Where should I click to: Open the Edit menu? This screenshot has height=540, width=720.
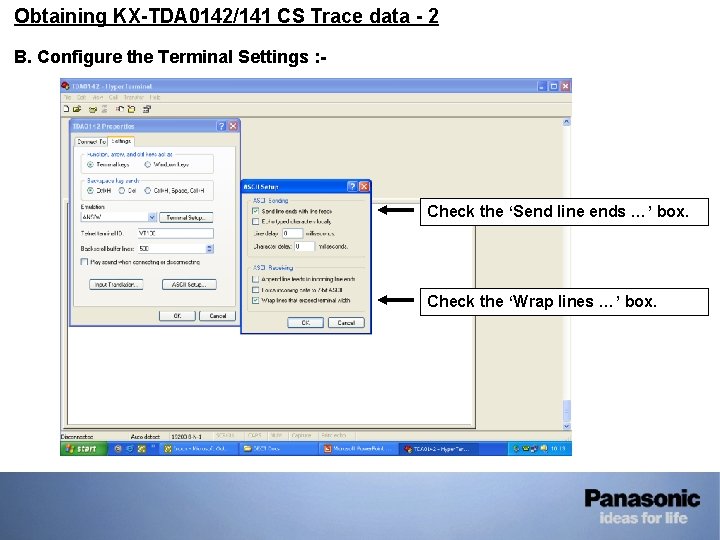tap(81, 97)
